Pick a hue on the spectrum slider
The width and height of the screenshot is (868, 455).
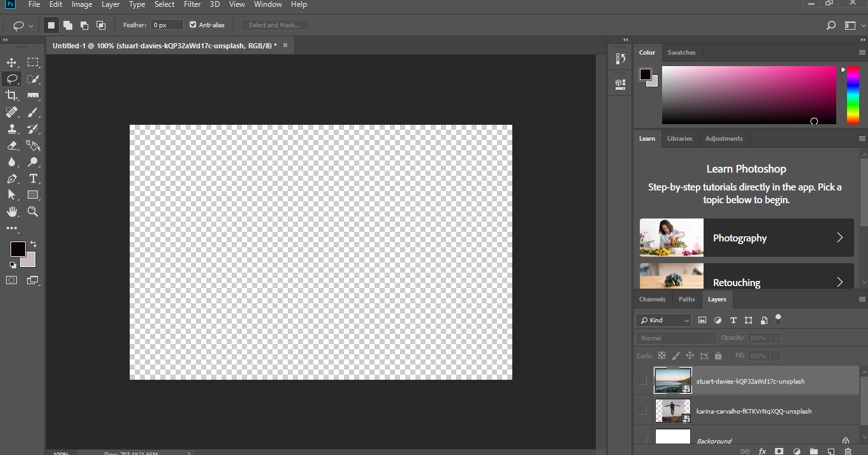pyautogui.click(x=853, y=95)
